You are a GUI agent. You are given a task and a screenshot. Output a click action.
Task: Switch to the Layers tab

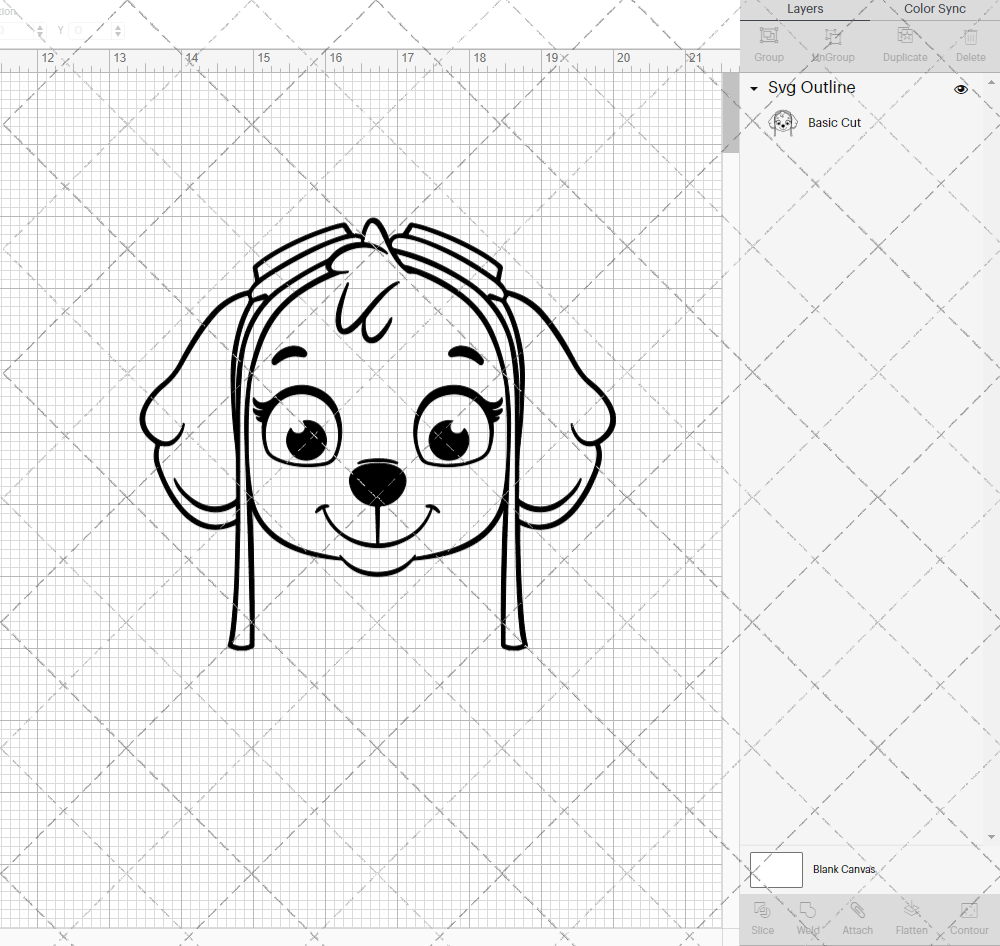pos(805,9)
